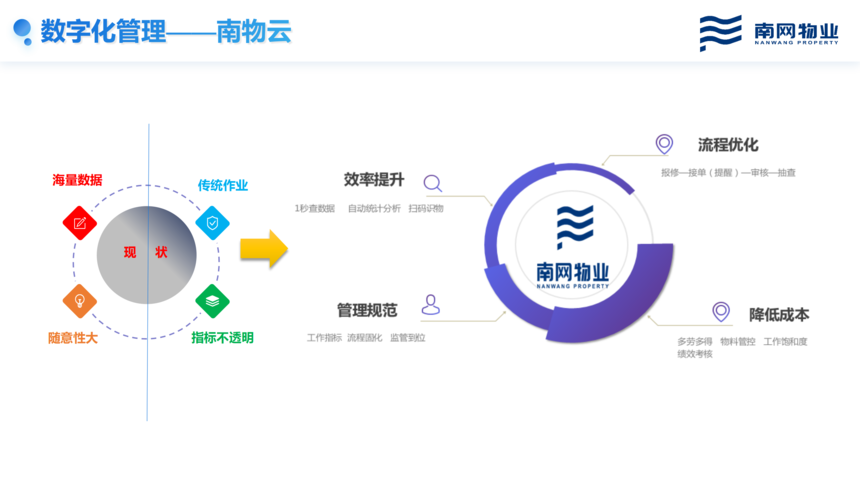Click the center ring 南网物业 logo

[573, 247]
